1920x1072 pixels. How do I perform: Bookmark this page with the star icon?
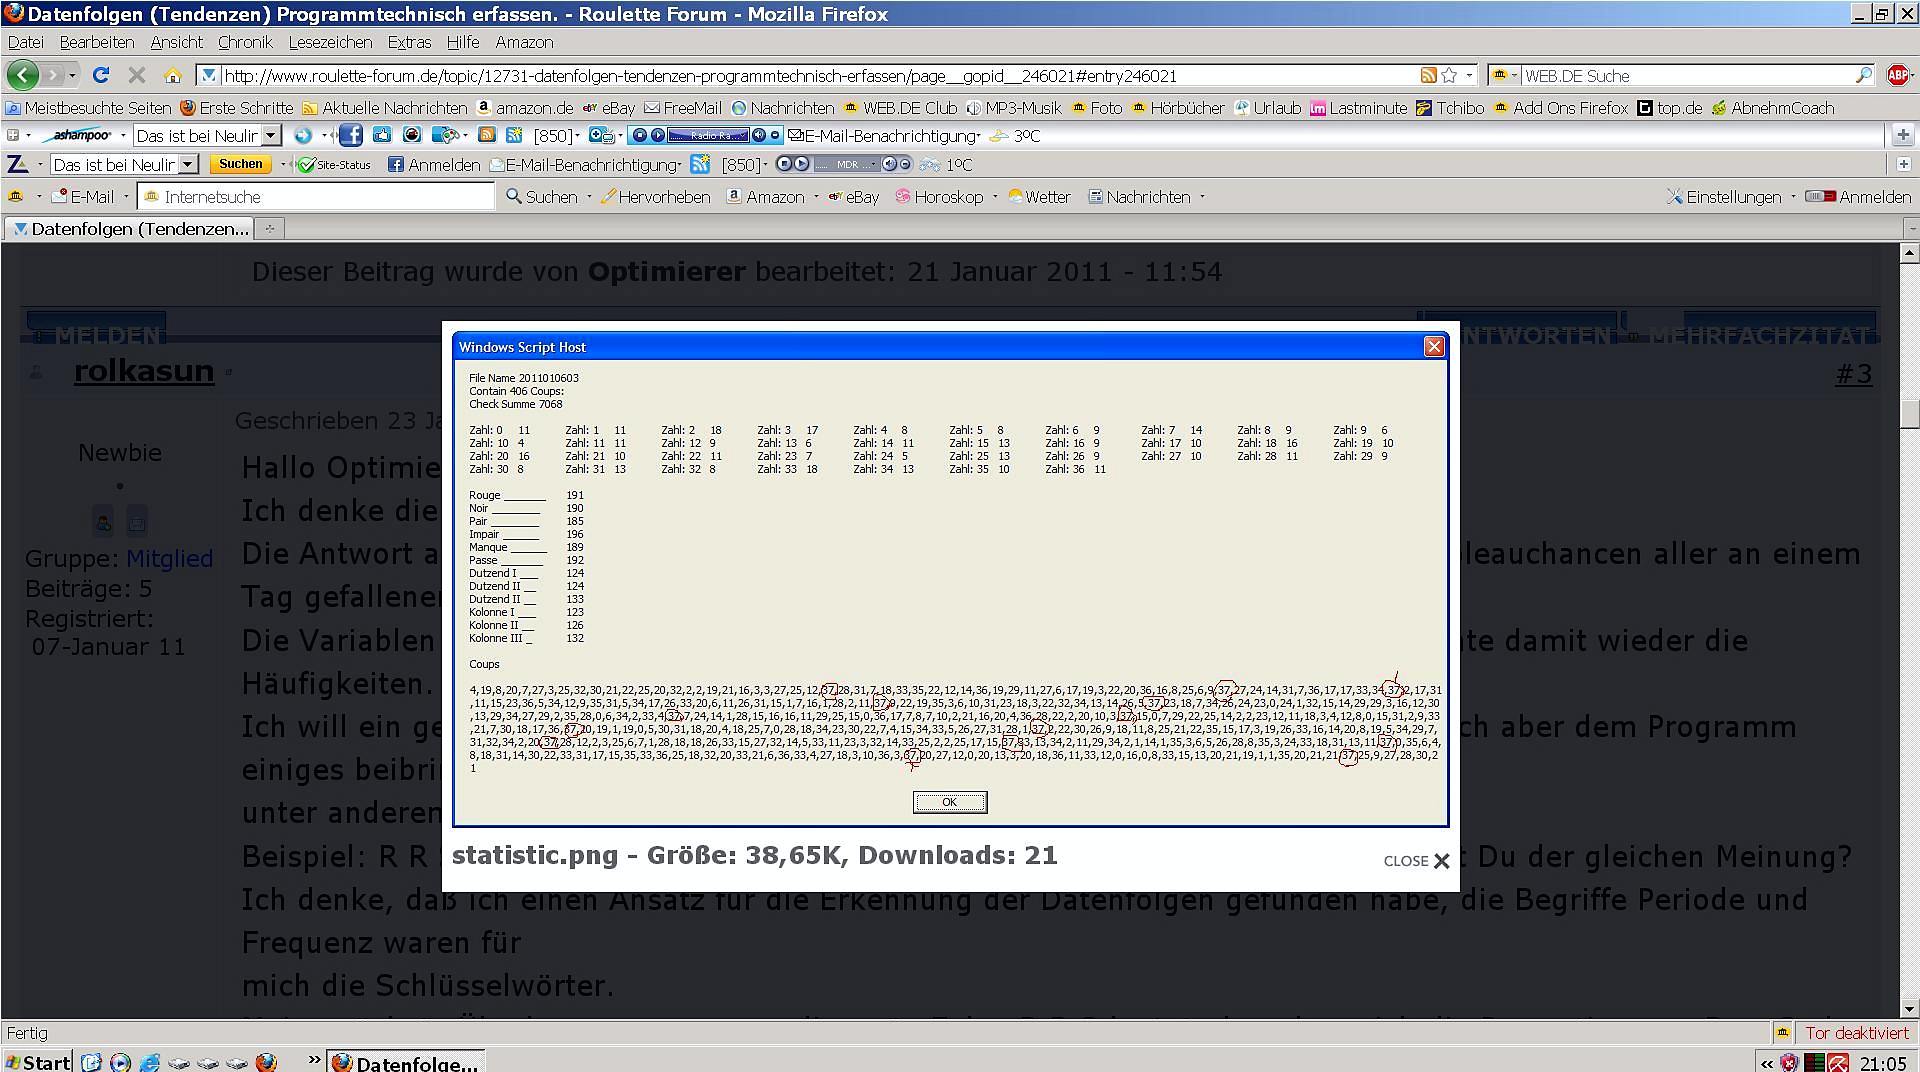point(1448,75)
